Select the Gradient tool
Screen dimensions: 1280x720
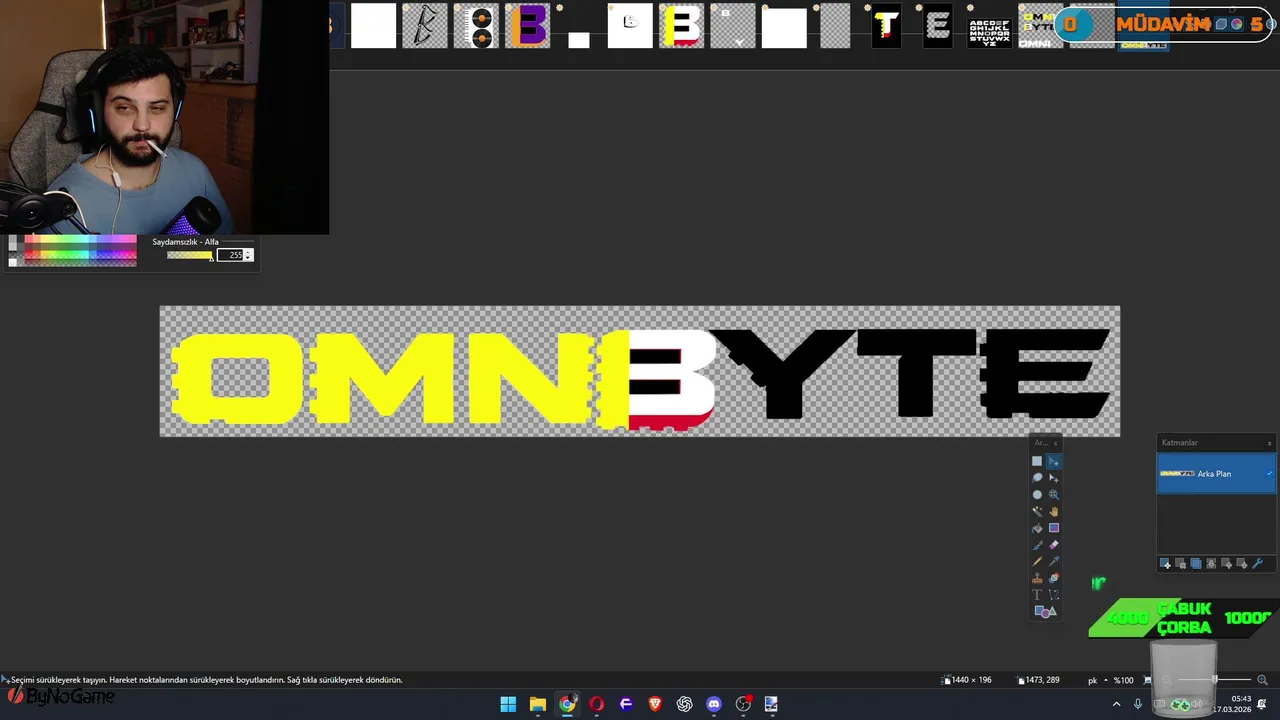click(x=1054, y=528)
